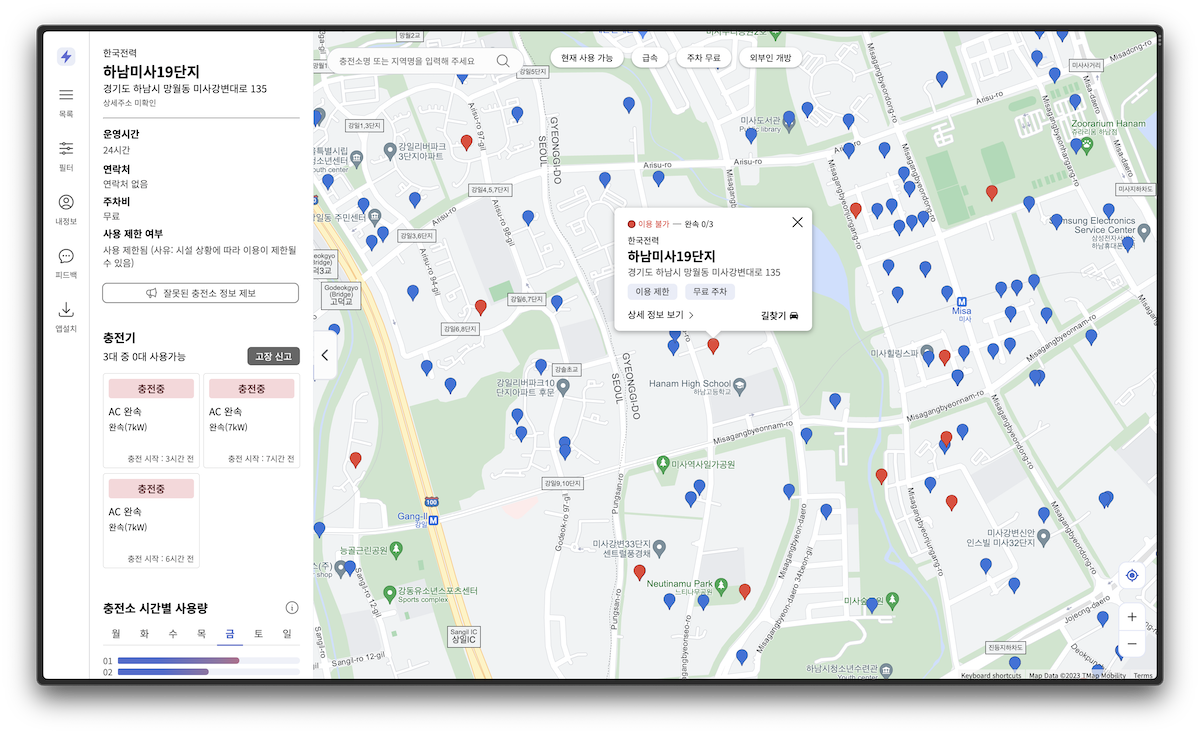Click the 미사강변33단지 센트럴풍경채 marker
Screen dimensions: 1200x734
[660, 547]
